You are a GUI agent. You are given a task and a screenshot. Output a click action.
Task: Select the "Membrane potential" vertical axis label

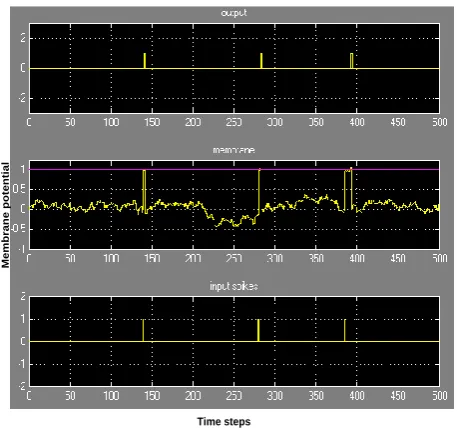click(5, 215)
